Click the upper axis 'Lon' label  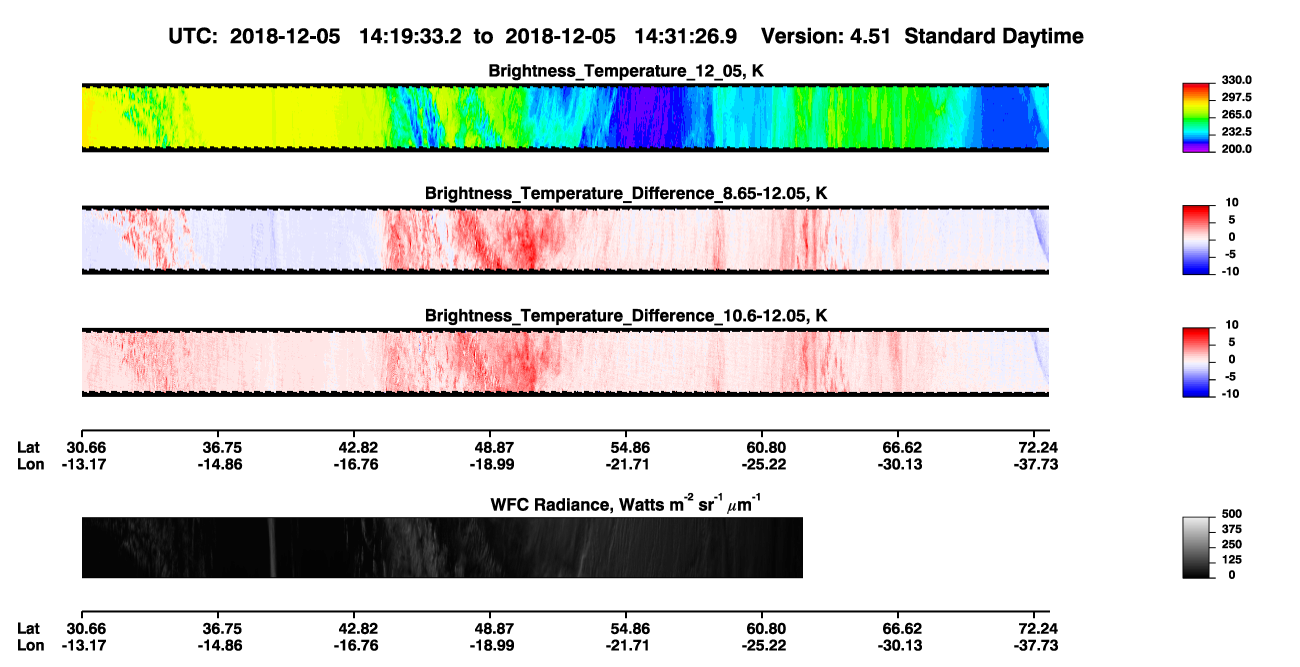[29, 464]
